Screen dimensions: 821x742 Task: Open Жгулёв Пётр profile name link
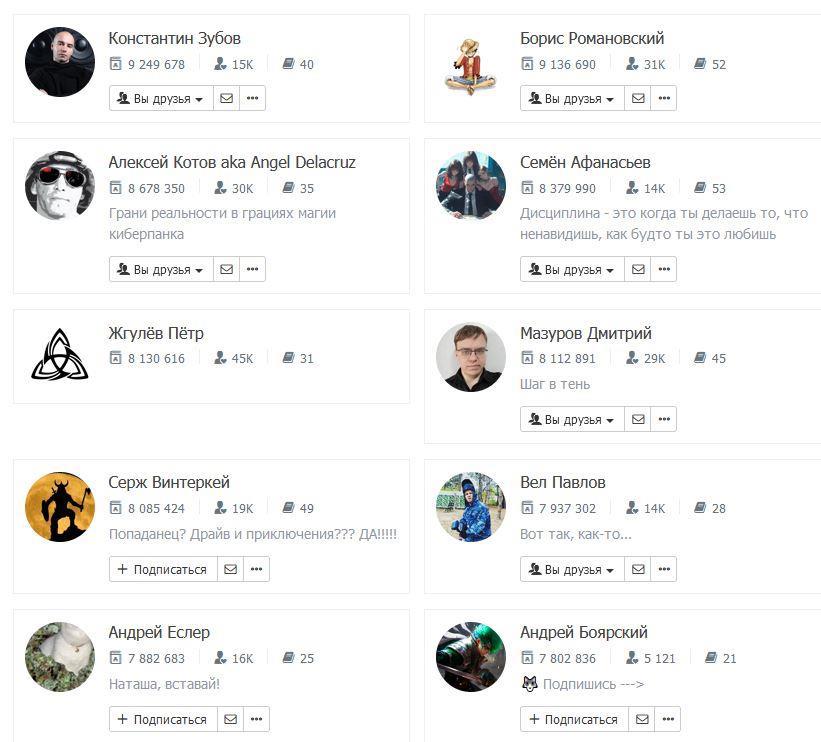pyautogui.click(x=156, y=333)
